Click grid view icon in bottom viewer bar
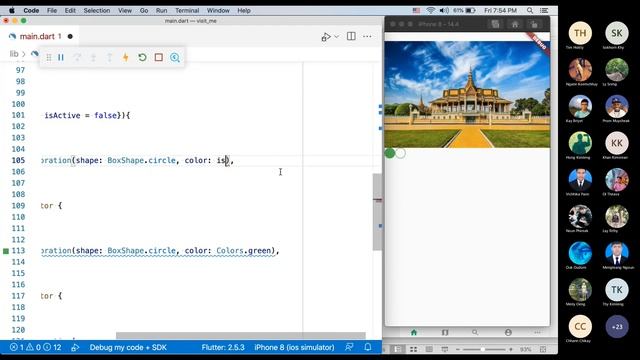 (413, 349)
